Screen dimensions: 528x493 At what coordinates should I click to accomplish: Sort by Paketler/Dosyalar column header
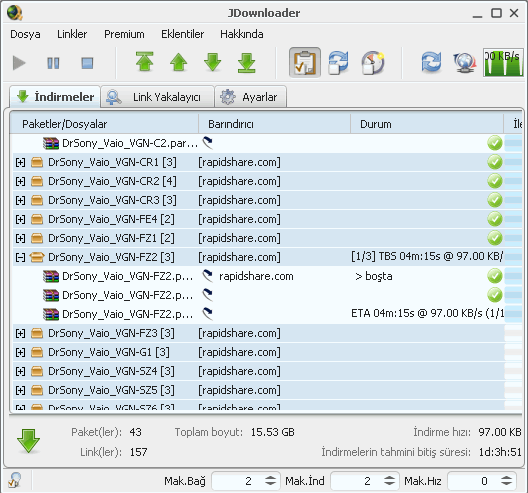click(x=104, y=124)
